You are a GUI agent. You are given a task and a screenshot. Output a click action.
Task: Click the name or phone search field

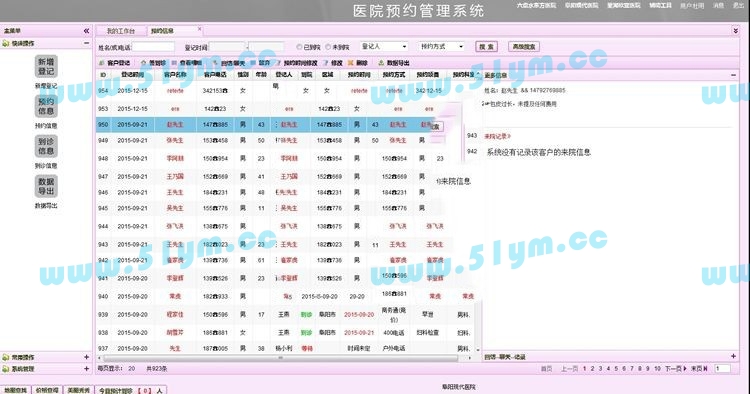(x=154, y=47)
